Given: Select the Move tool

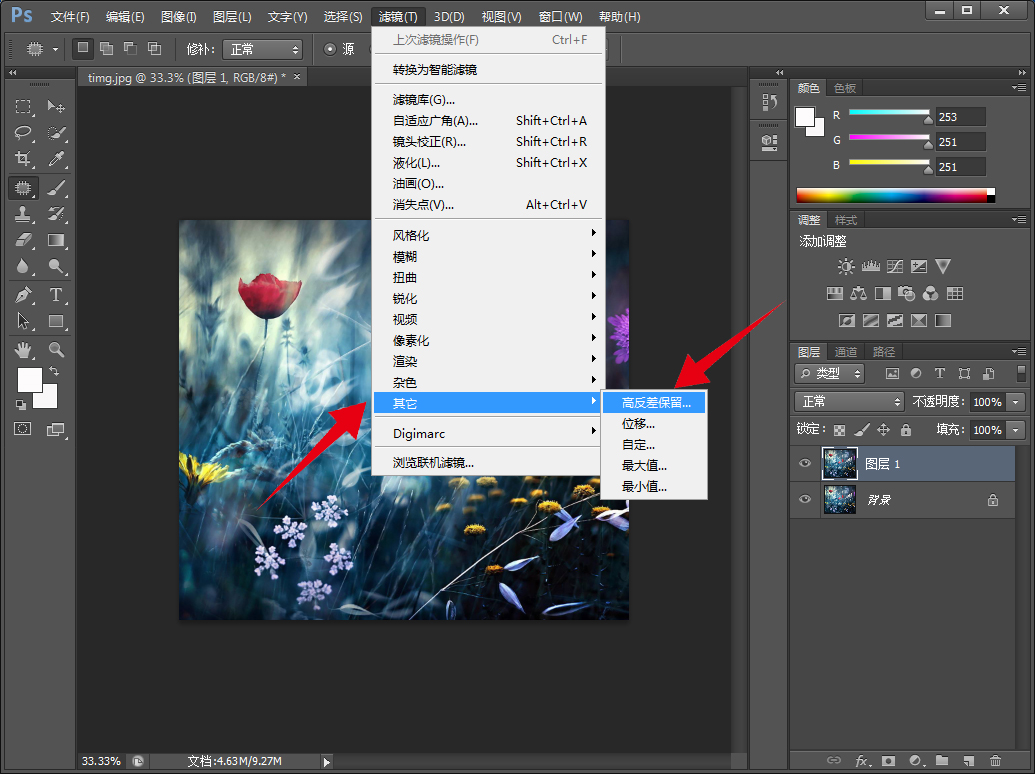Looking at the screenshot, I should [x=56, y=106].
